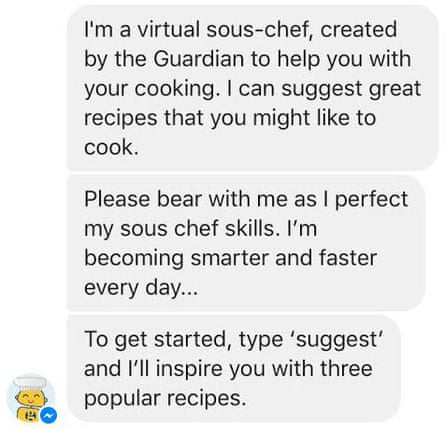Open the chef robot avatar profile
Image resolution: width=445 pixels, height=430 pixels.
31,398
